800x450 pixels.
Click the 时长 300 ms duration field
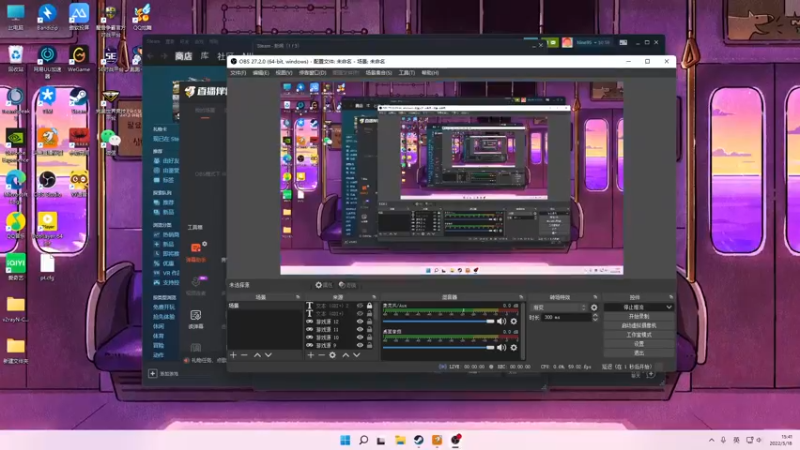565,317
